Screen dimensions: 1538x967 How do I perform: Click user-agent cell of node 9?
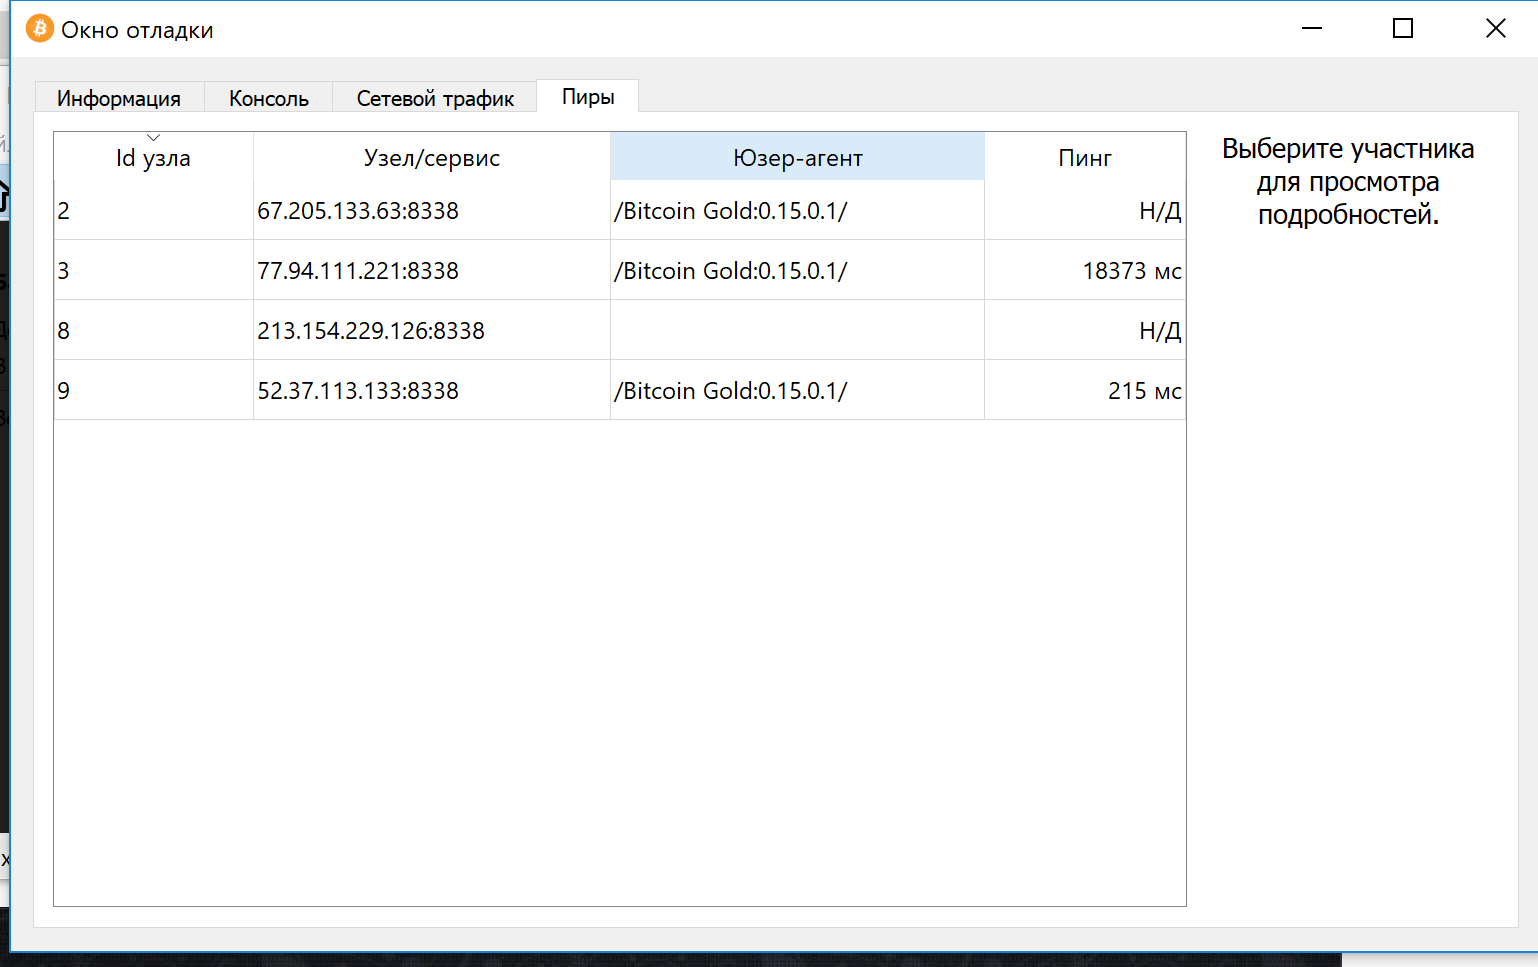797,390
